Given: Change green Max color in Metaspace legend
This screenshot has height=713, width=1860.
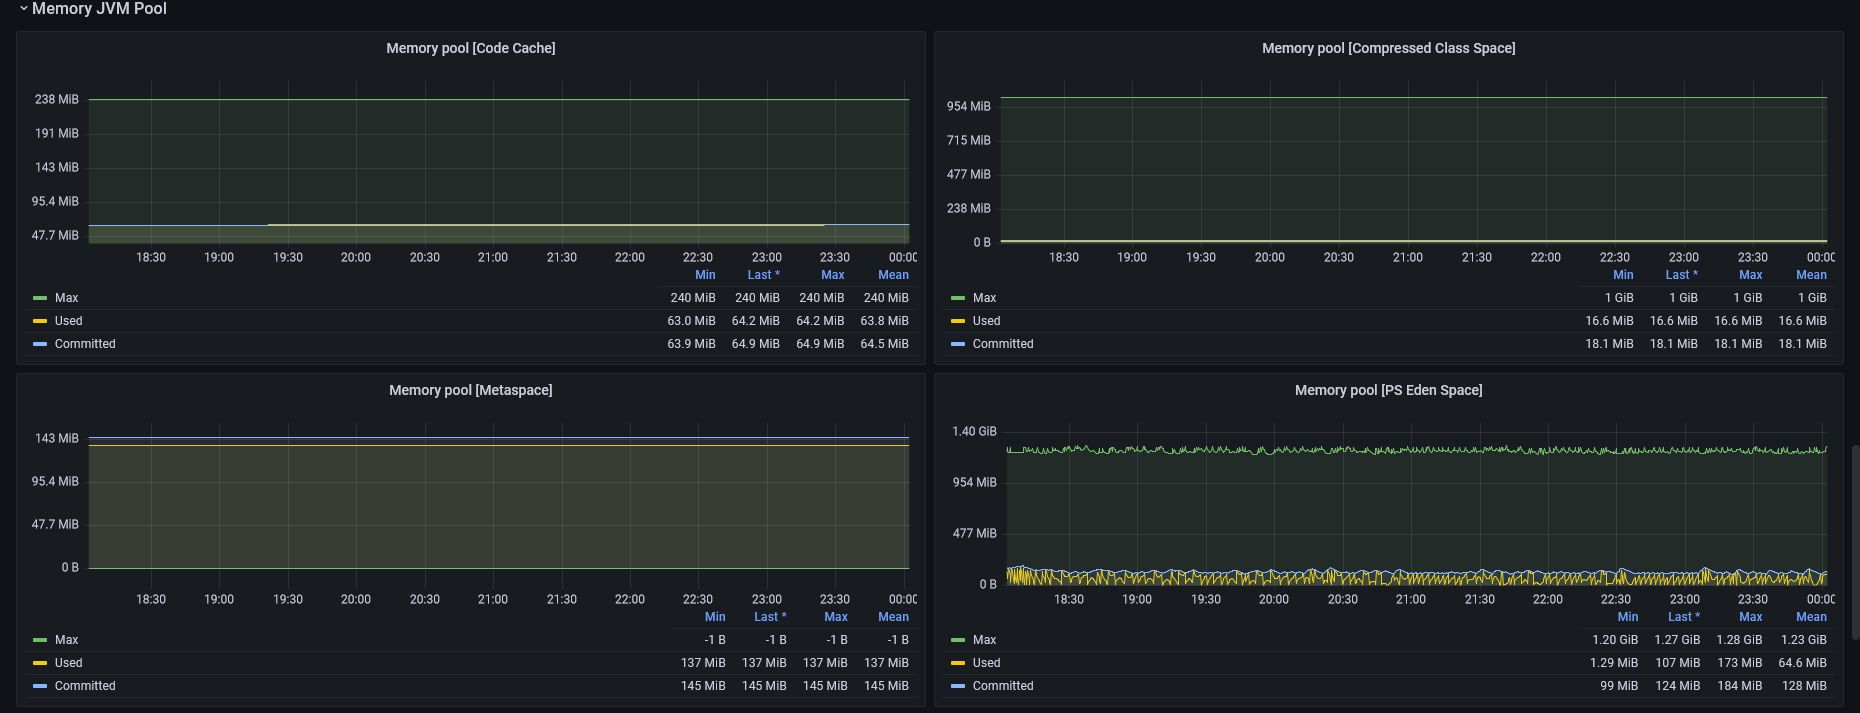Looking at the screenshot, I should 40,640.
